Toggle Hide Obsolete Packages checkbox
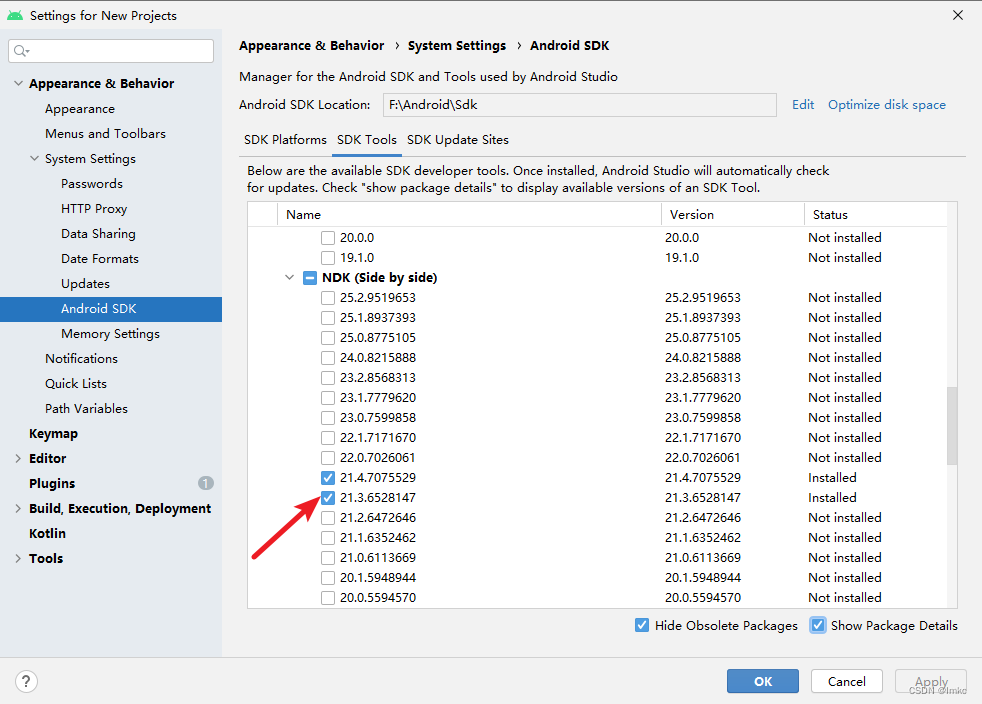982x704 pixels. click(642, 625)
